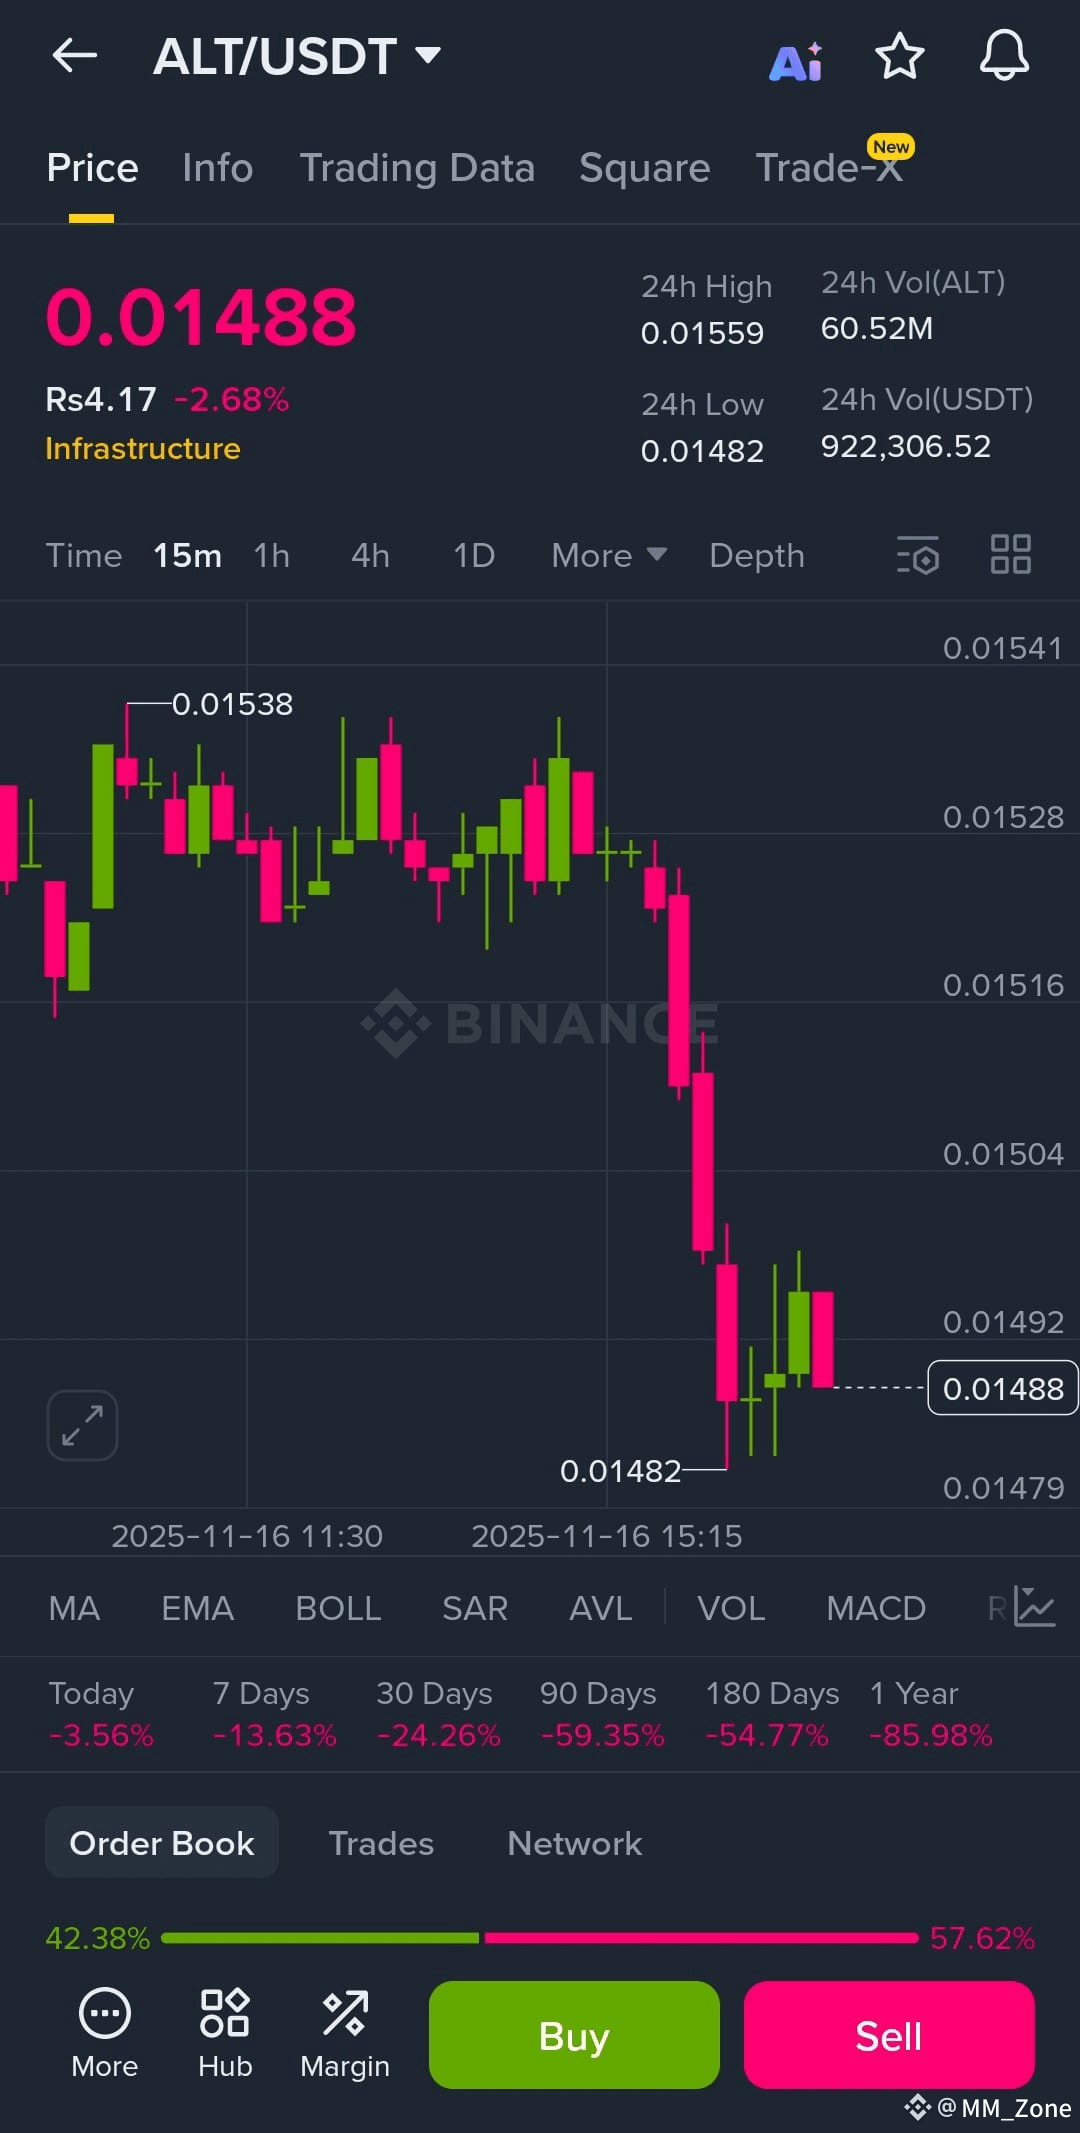Add ALT/USDT to favorites with star
This screenshot has height=2133, width=1080.
click(x=899, y=56)
